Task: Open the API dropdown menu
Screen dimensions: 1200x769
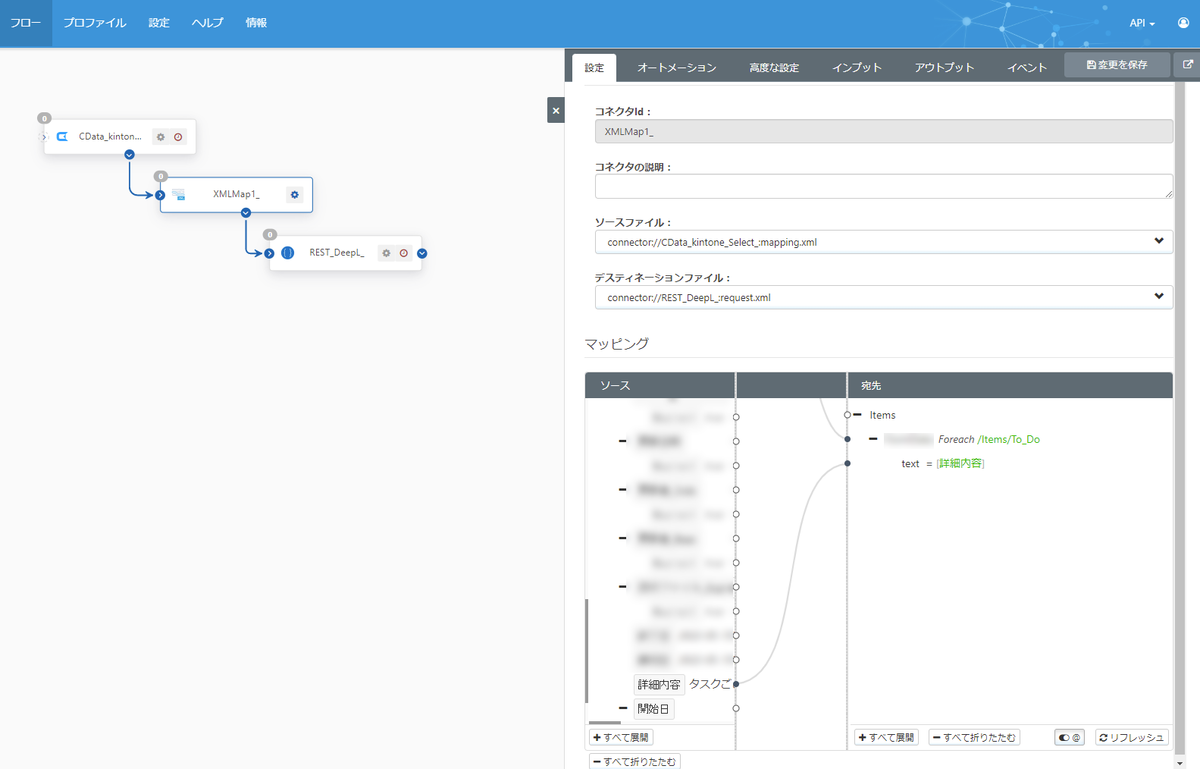Action: pyautogui.click(x=1142, y=23)
